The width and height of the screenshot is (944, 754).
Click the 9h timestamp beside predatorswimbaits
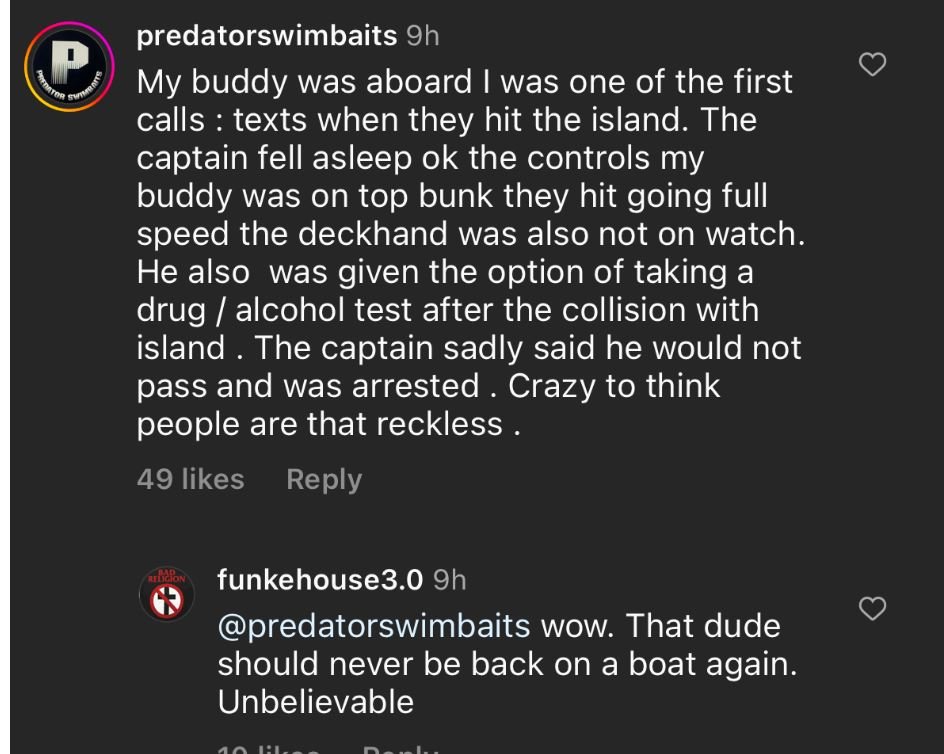[423, 36]
